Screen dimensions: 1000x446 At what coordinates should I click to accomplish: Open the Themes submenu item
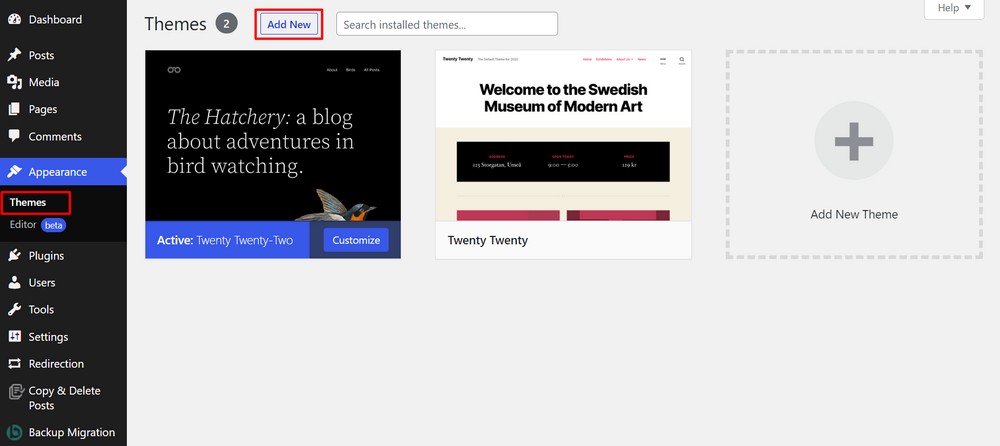(x=28, y=202)
